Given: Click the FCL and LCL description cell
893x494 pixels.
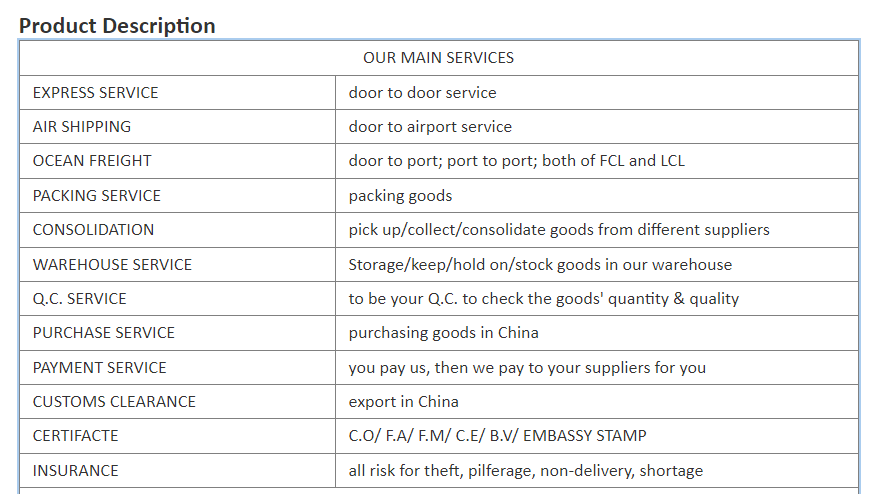Looking at the screenshot, I should point(597,161).
